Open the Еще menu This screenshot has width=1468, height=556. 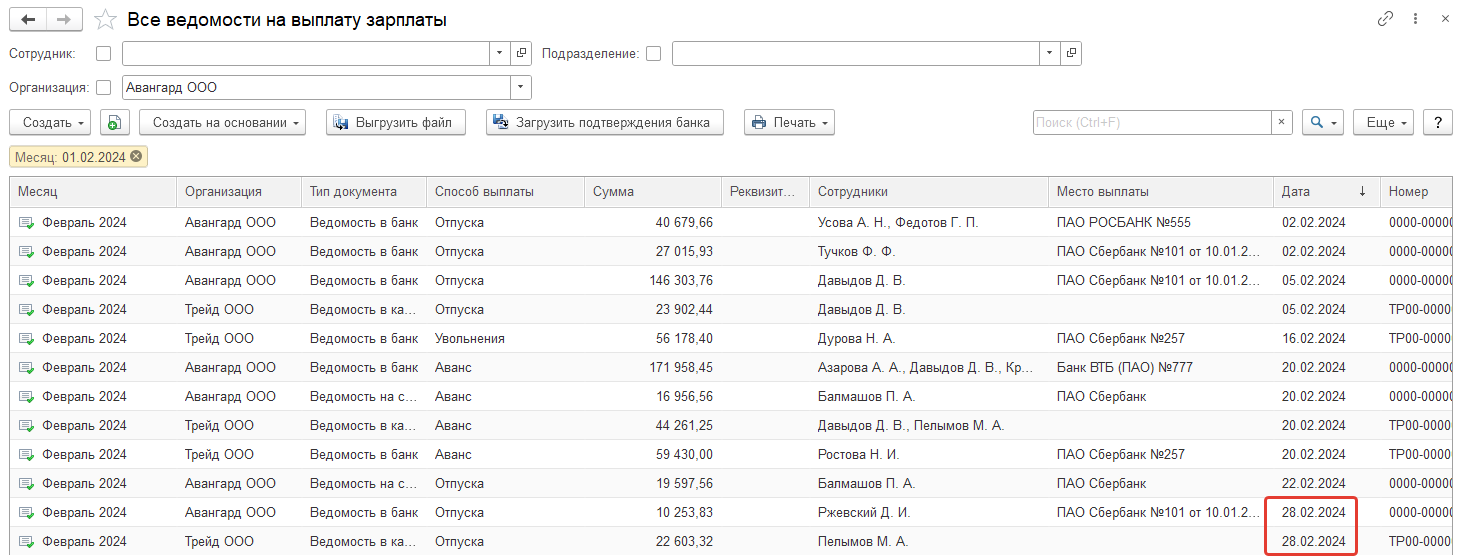click(1384, 122)
